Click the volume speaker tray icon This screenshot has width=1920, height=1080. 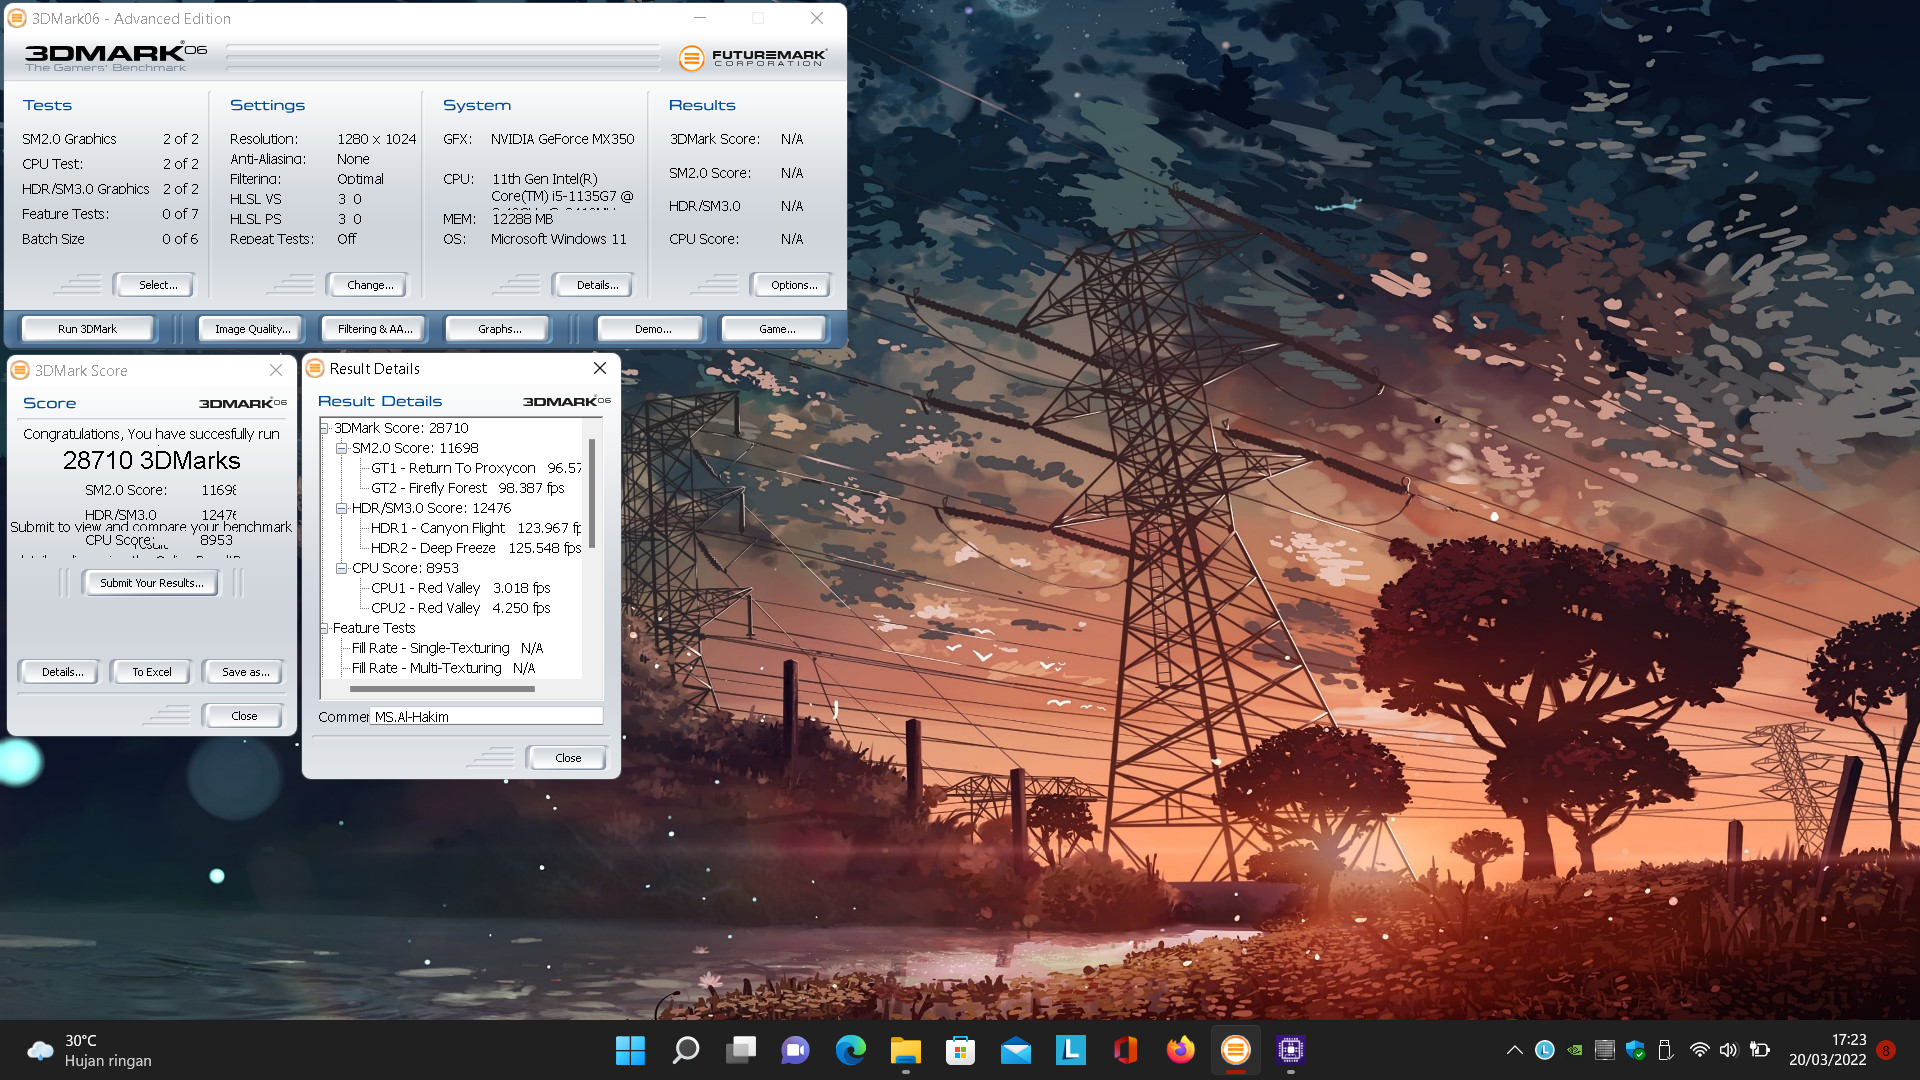pos(1729,1050)
